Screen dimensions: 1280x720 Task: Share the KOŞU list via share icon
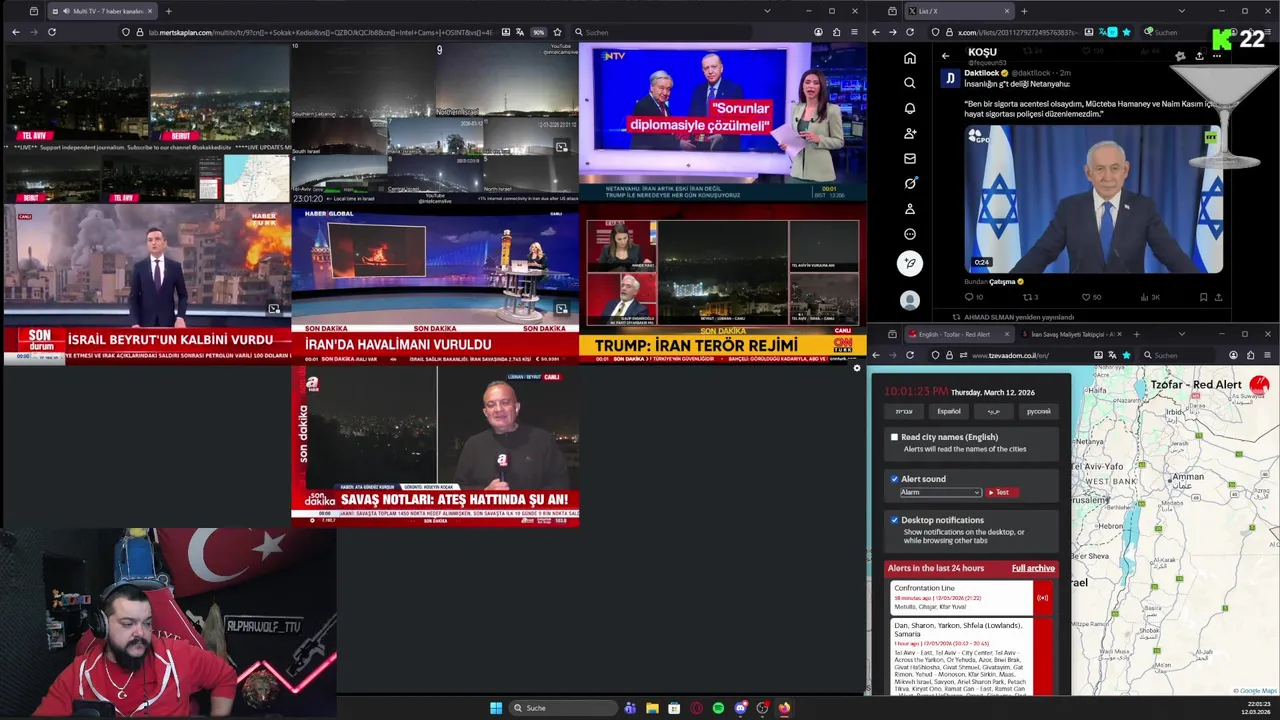[1198, 56]
